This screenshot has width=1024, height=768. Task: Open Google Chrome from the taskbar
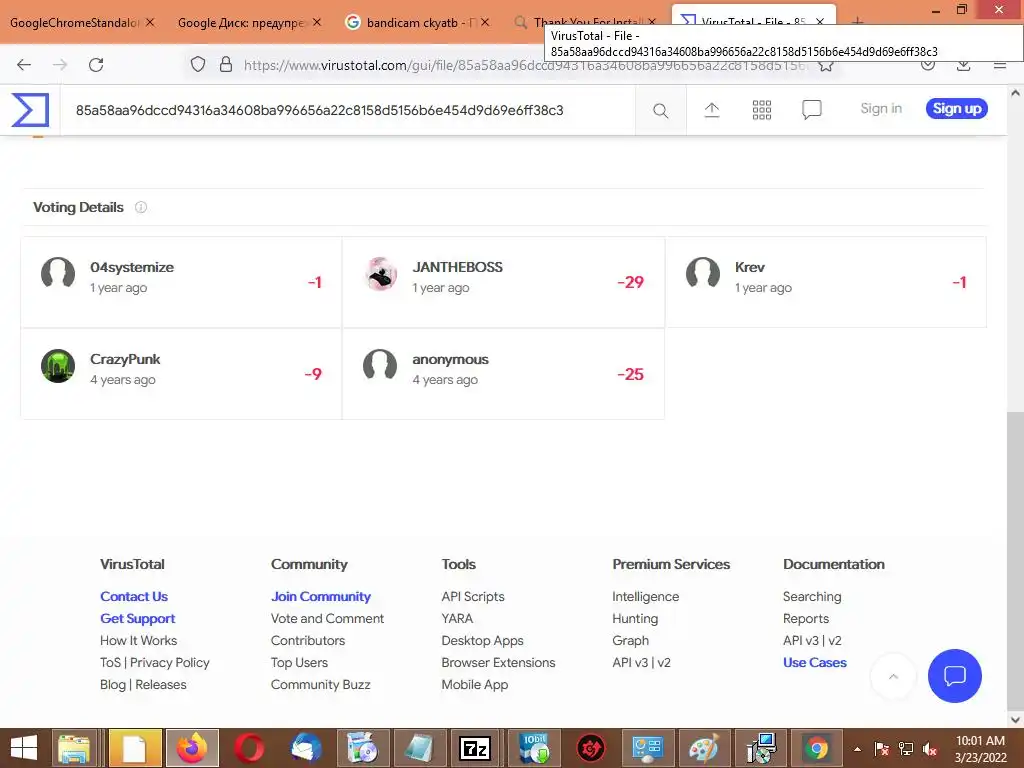point(816,748)
